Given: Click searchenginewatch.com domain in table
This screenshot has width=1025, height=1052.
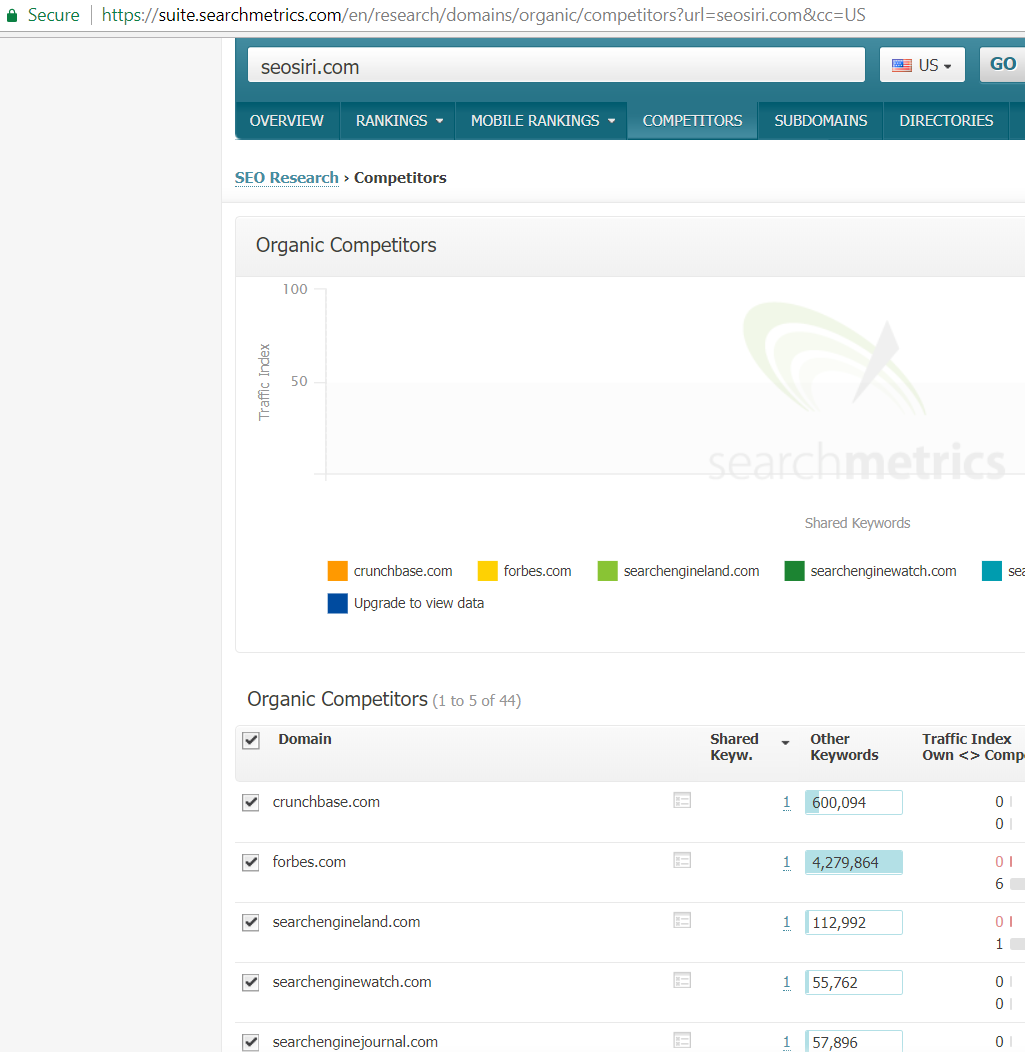Looking at the screenshot, I should click(352, 982).
